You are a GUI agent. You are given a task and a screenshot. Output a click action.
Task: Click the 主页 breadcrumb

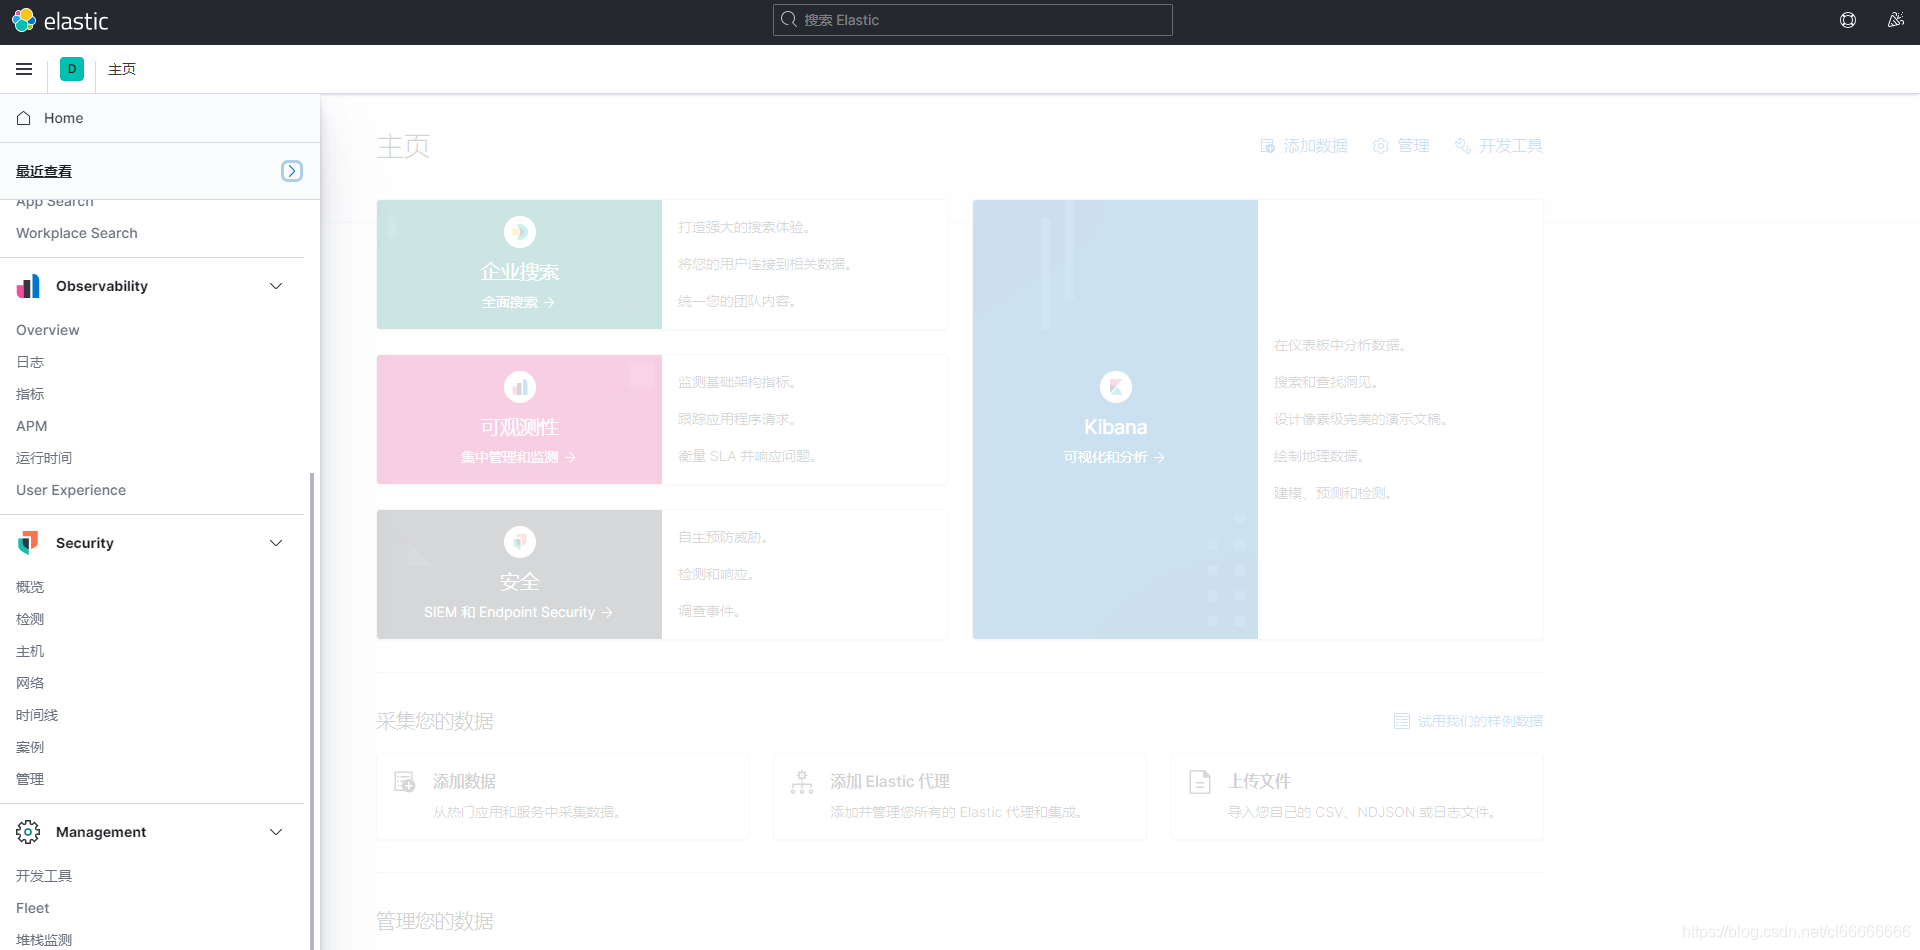122,69
